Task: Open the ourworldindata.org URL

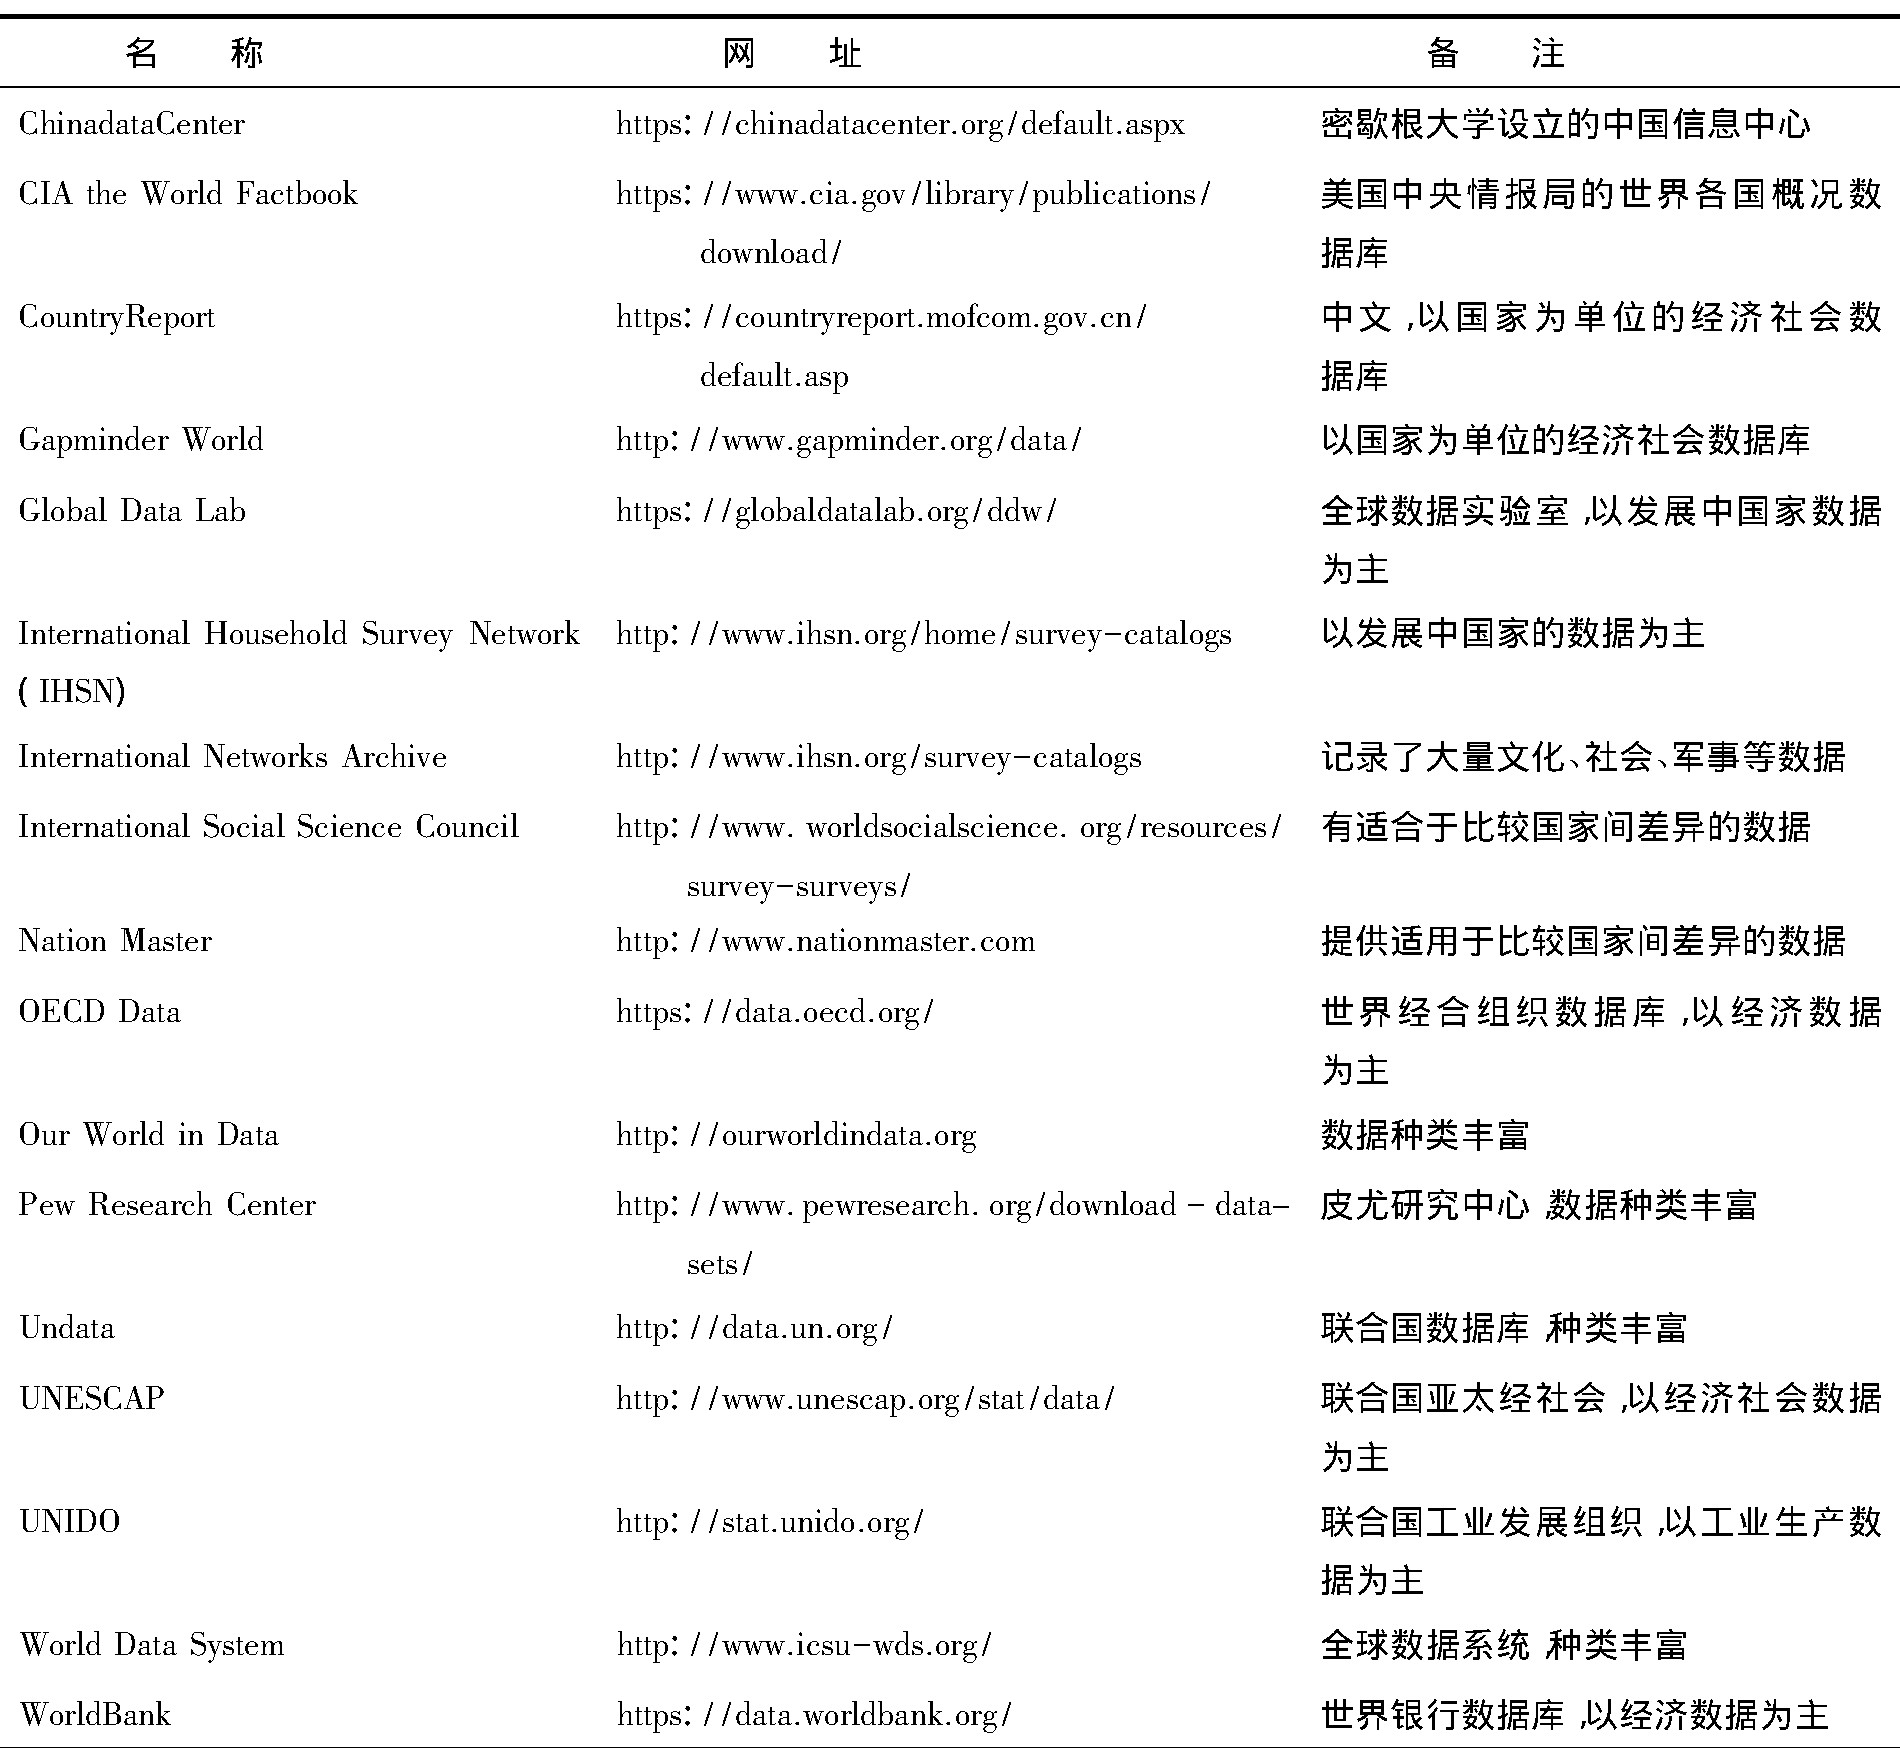Action: [796, 1136]
